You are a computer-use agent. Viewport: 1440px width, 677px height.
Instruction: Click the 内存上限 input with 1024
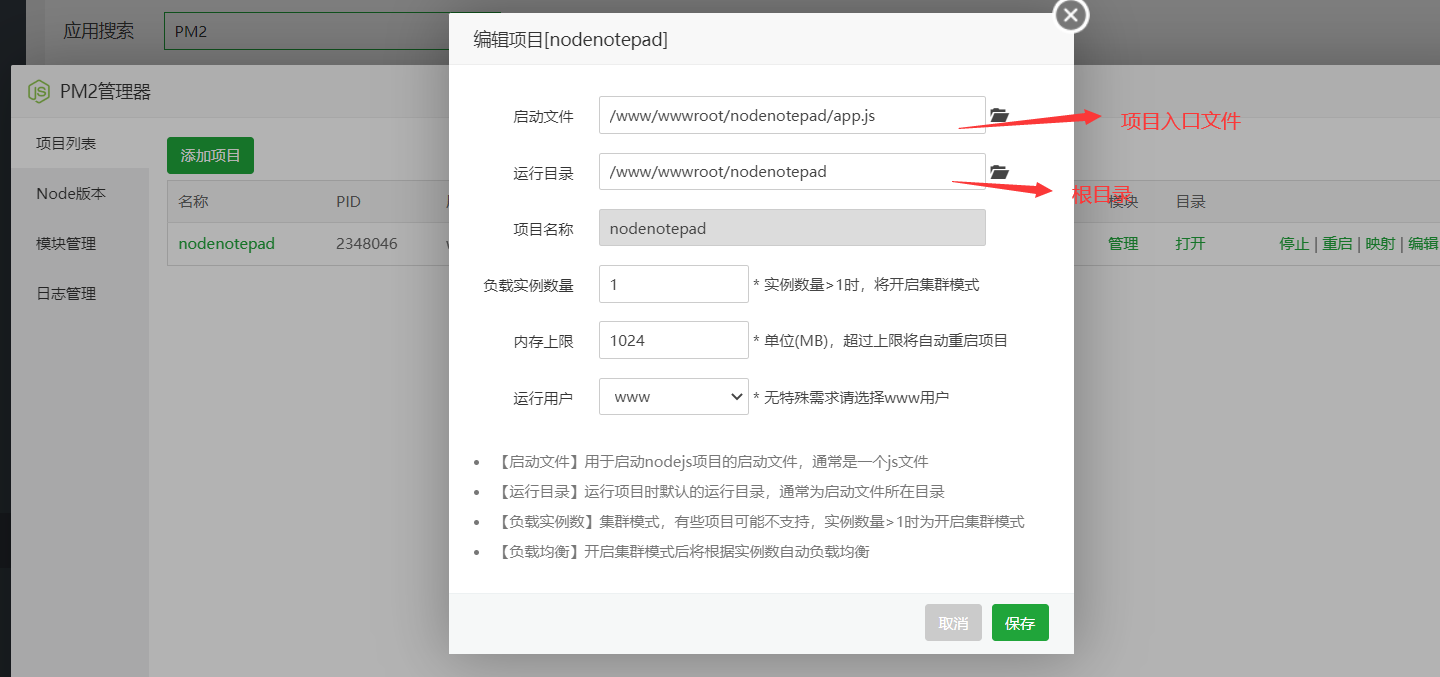pos(673,340)
